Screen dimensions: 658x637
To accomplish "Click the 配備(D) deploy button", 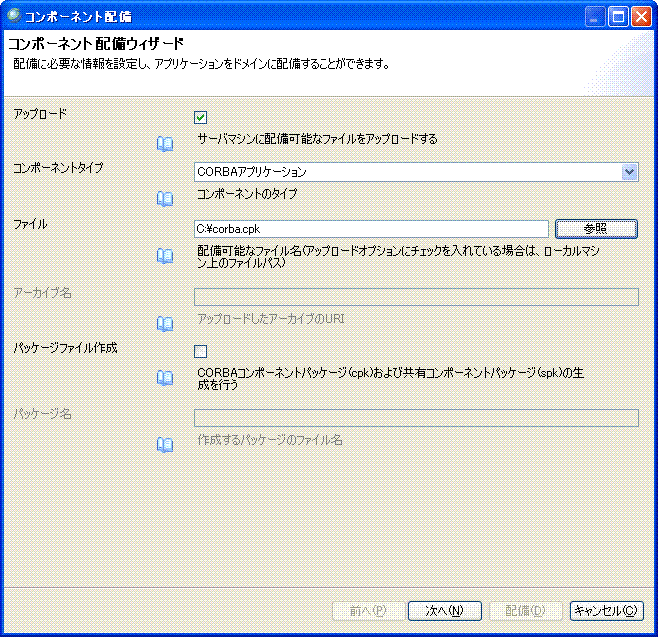I will 525,611.
